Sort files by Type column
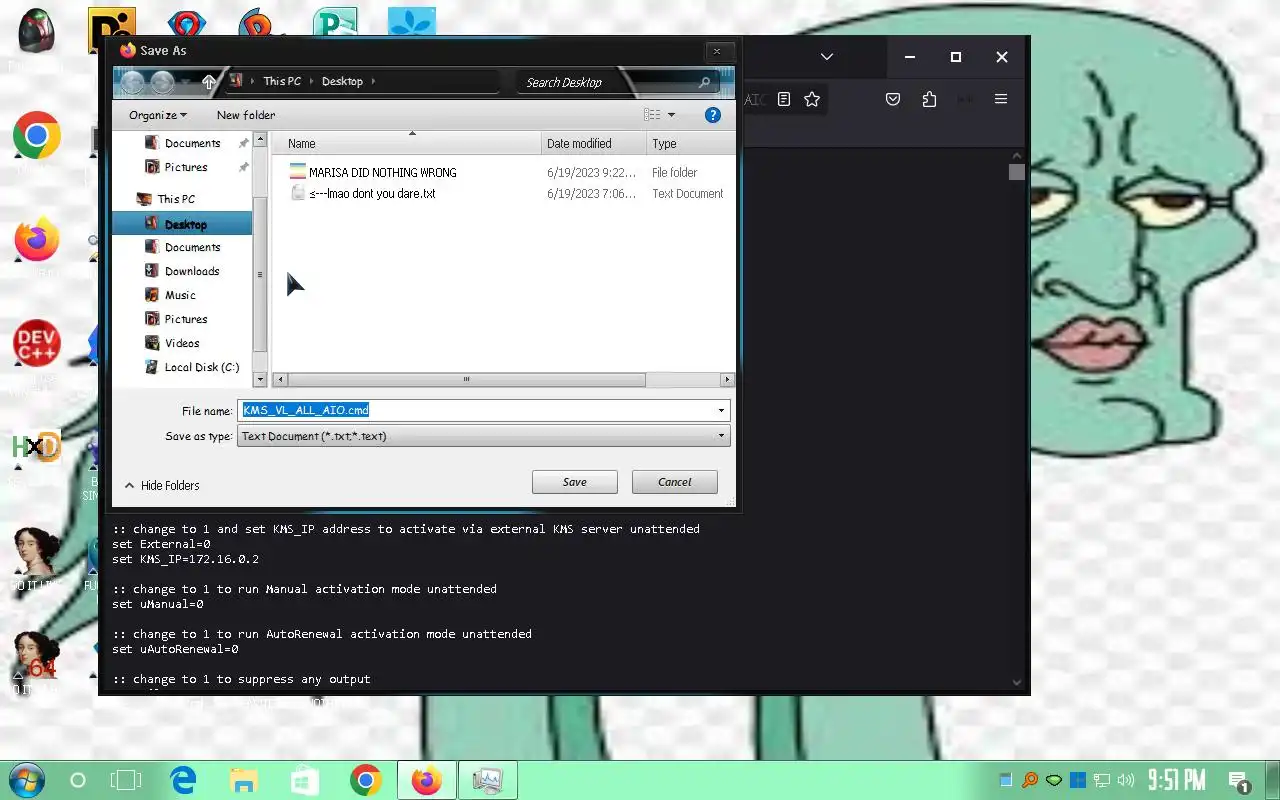 click(x=691, y=144)
